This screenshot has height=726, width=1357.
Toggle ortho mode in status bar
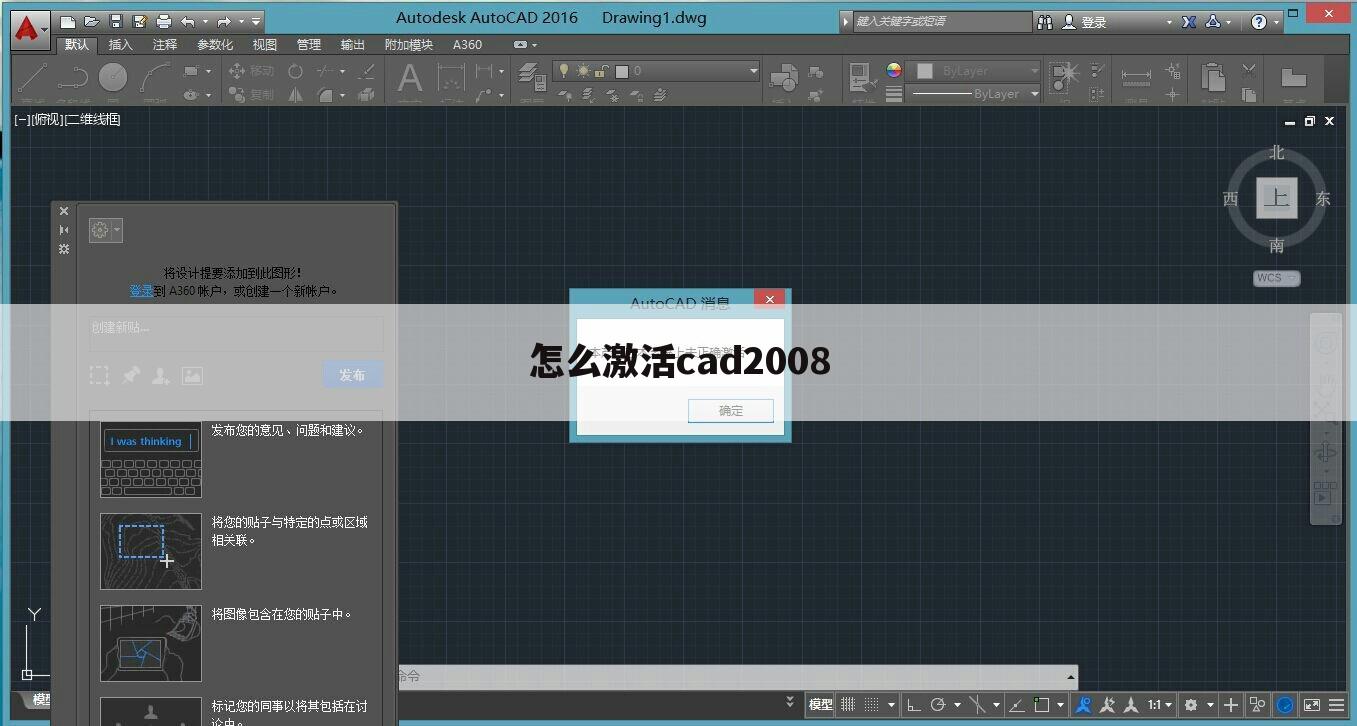[x=914, y=705]
